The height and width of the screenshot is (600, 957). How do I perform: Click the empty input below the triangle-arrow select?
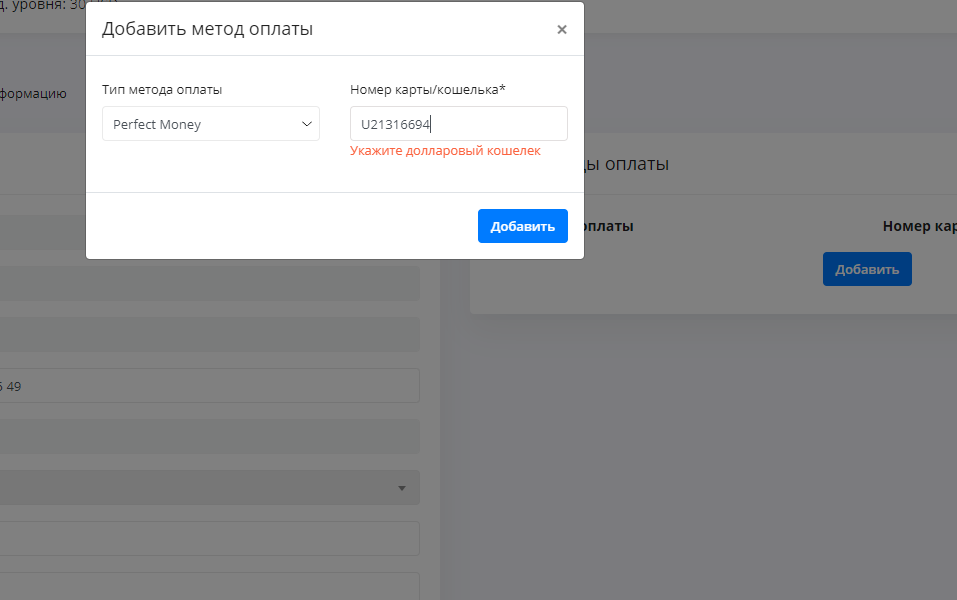pos(210,538)
